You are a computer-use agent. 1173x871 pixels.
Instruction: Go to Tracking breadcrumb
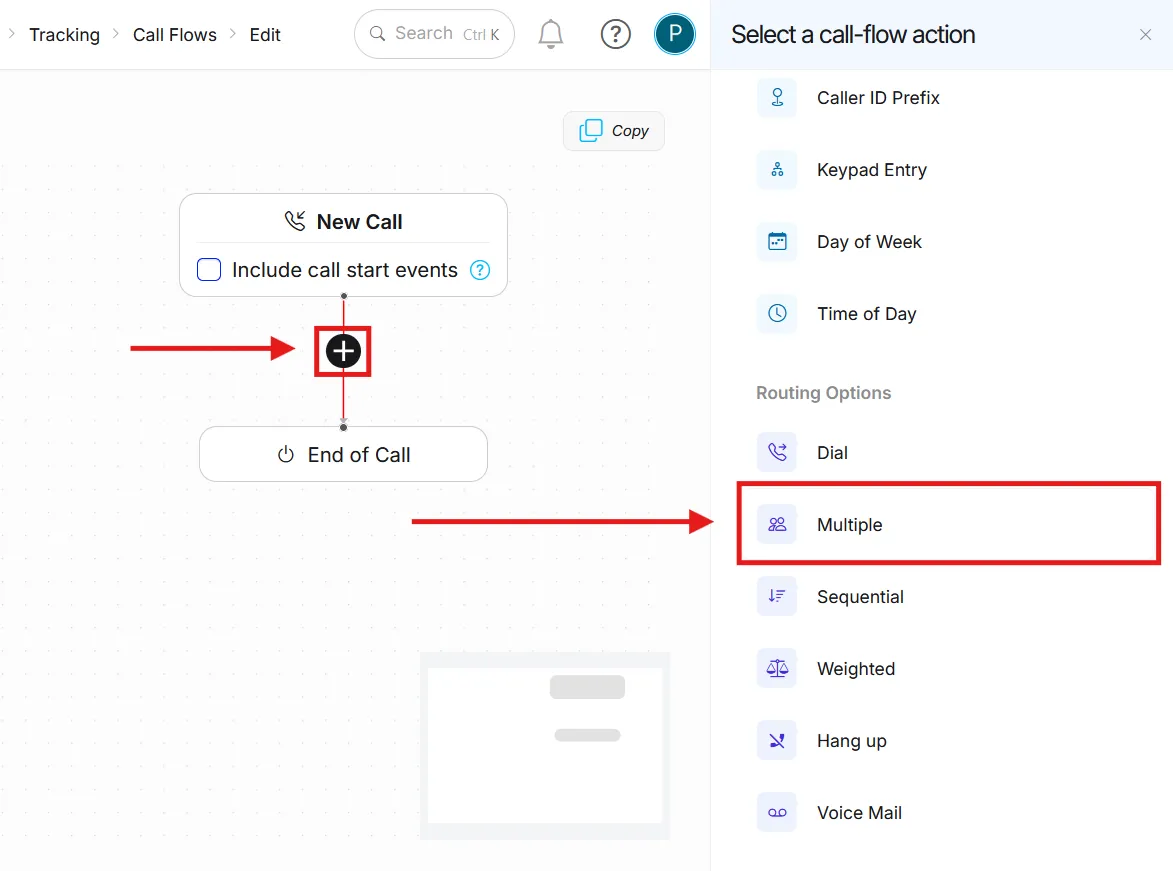[64, 35]
